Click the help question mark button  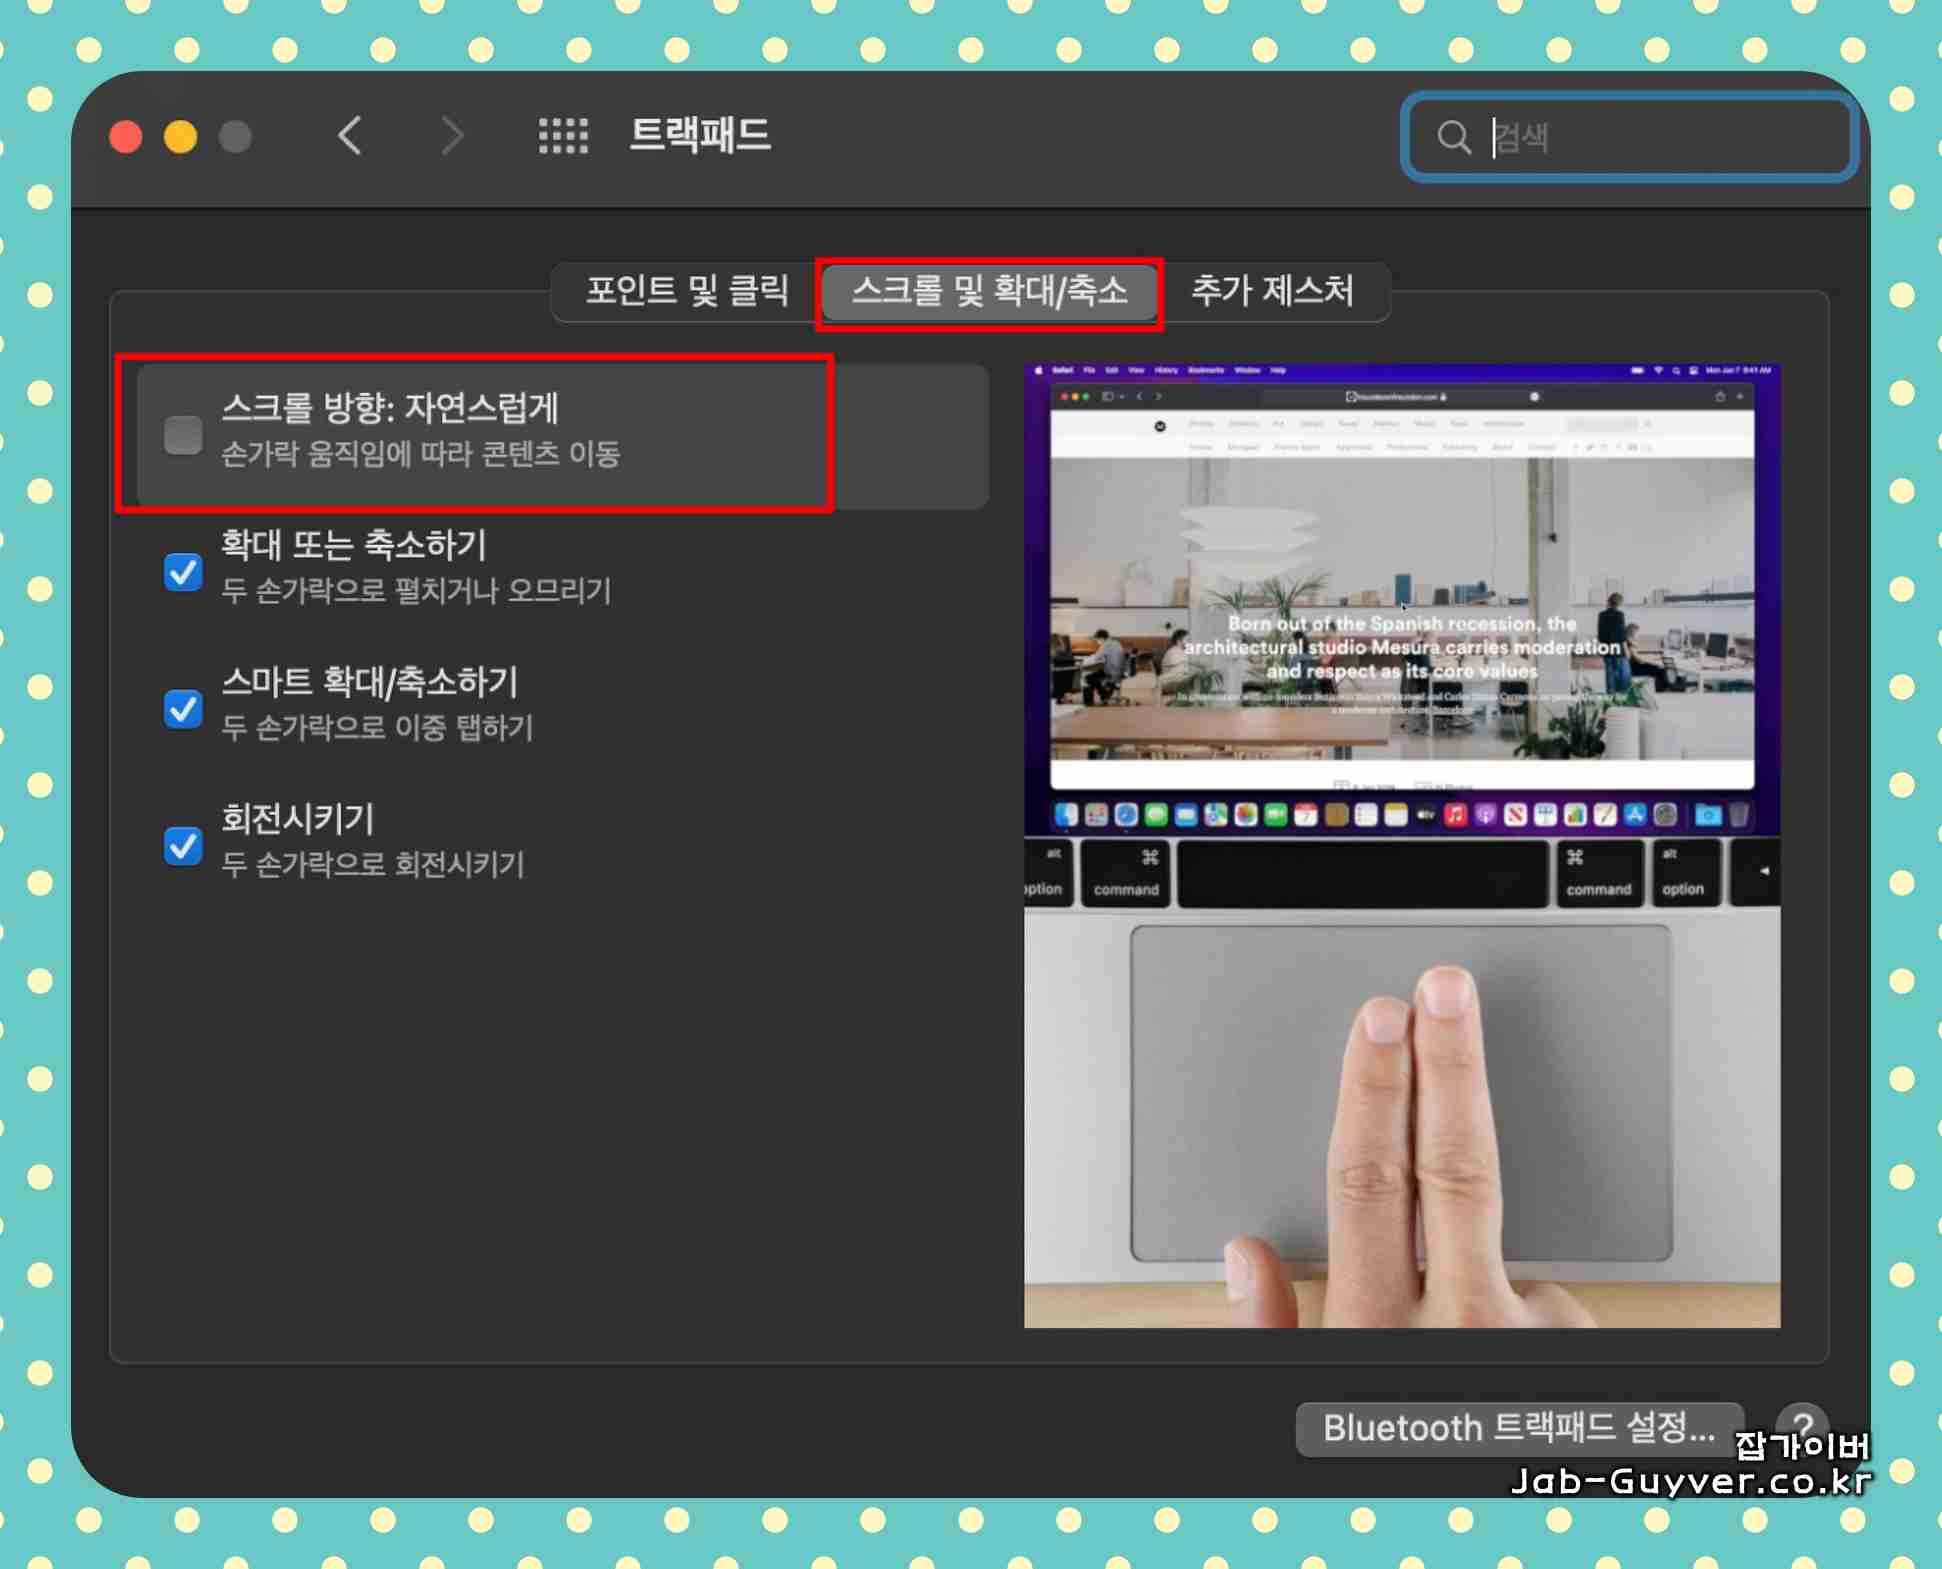point(1802,1424)
